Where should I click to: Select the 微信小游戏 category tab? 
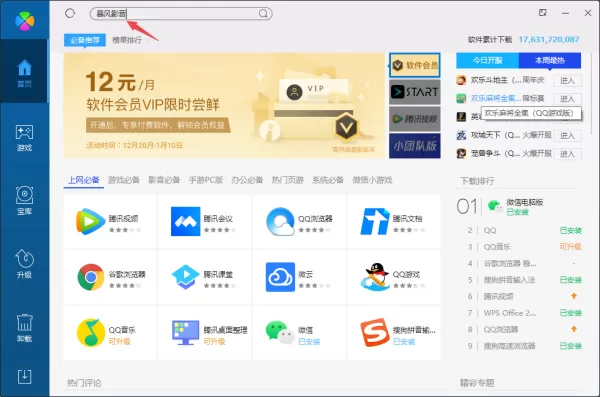[372, 180]
